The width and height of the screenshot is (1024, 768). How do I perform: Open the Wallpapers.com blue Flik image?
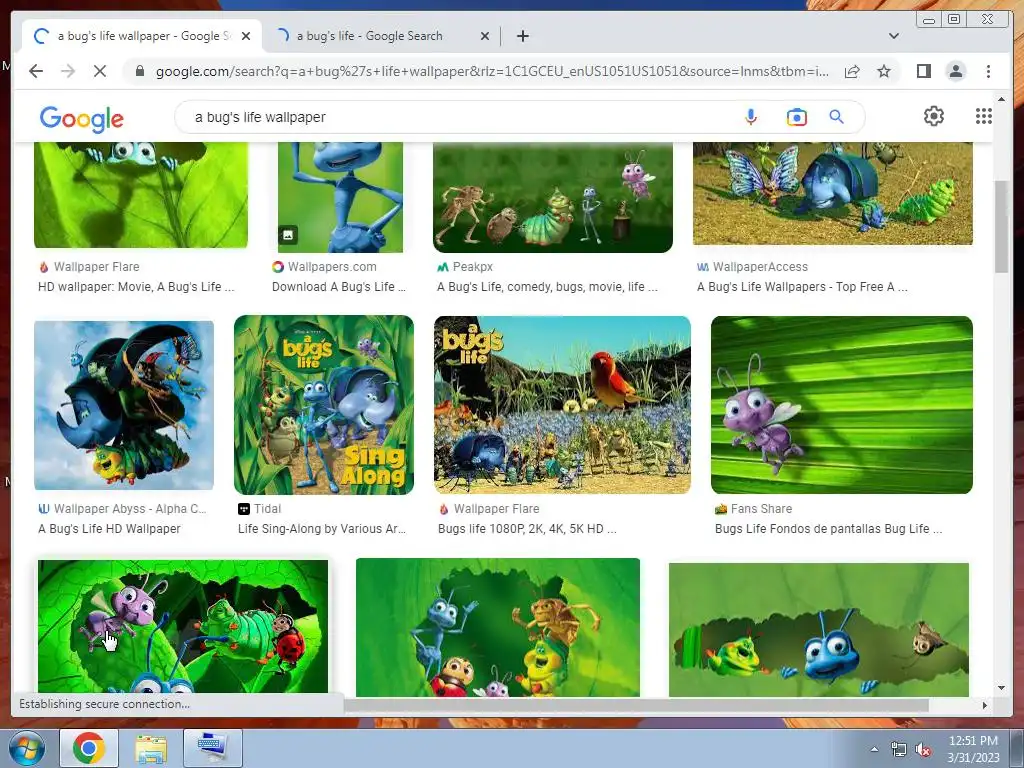pos(340,198)
